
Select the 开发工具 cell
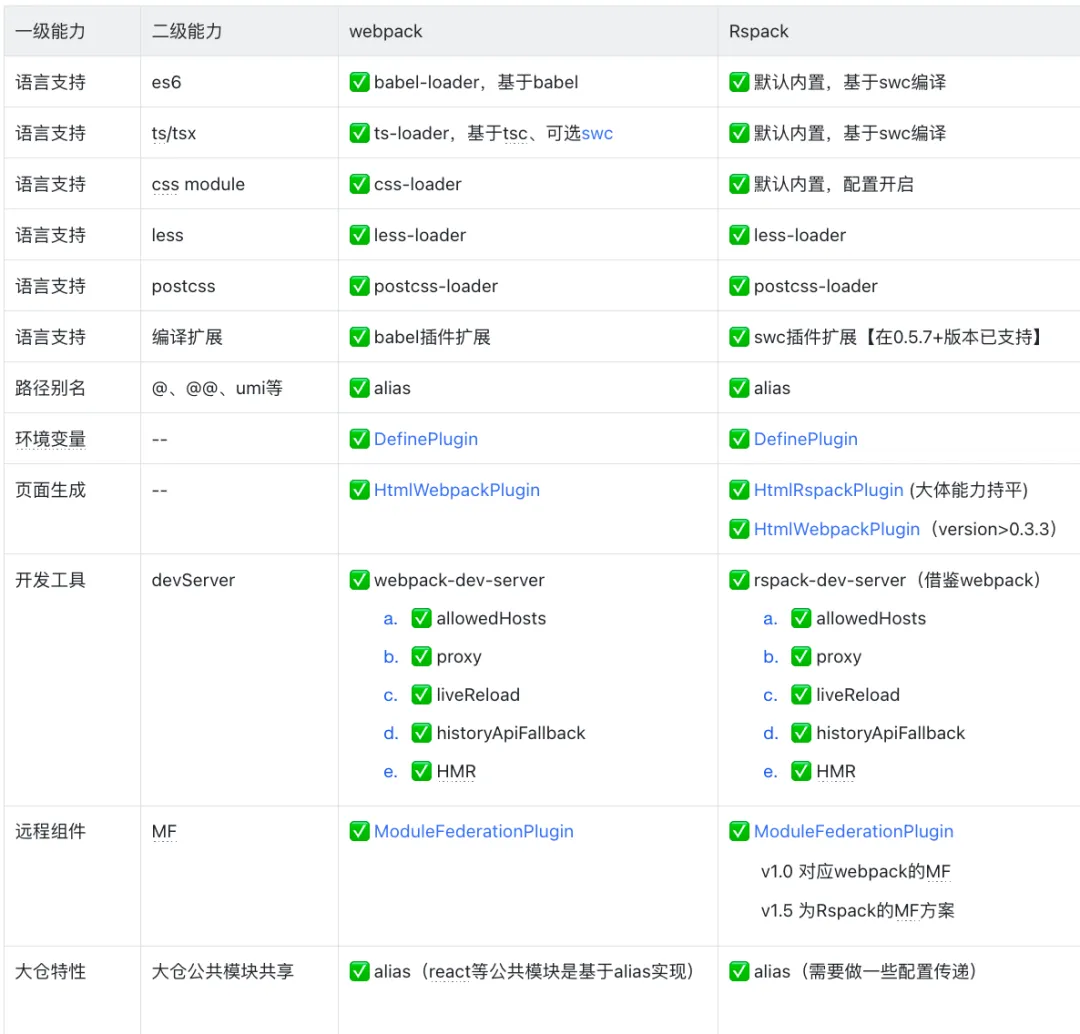click(x=72, y=680)
